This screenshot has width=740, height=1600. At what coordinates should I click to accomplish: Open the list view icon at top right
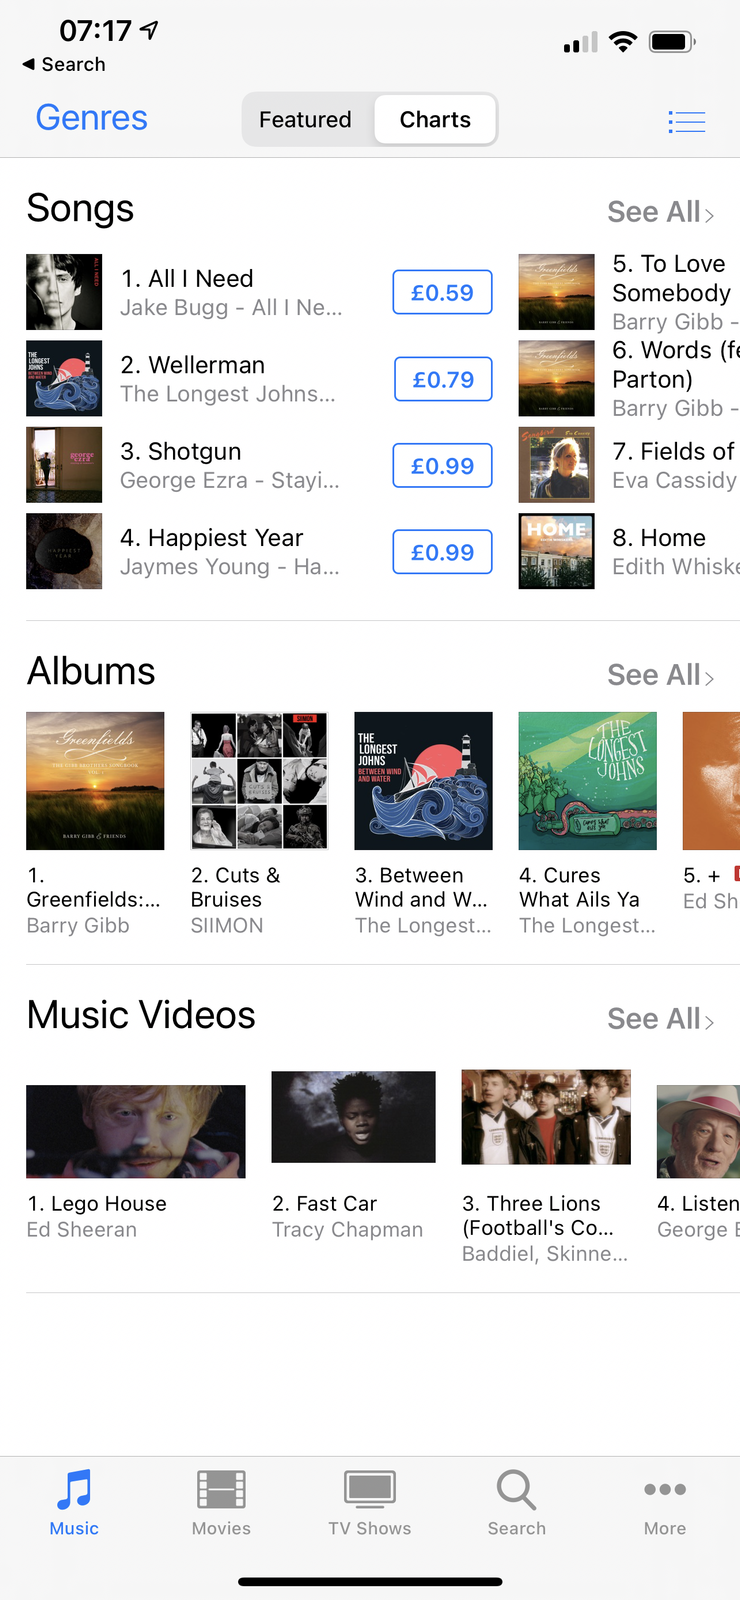coord(686,122)
